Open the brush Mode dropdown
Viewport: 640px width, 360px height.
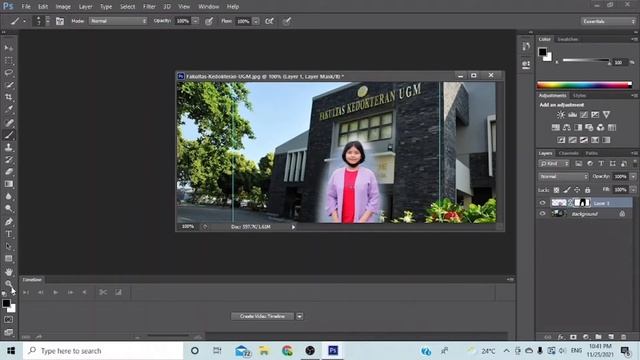coord(118,21)
